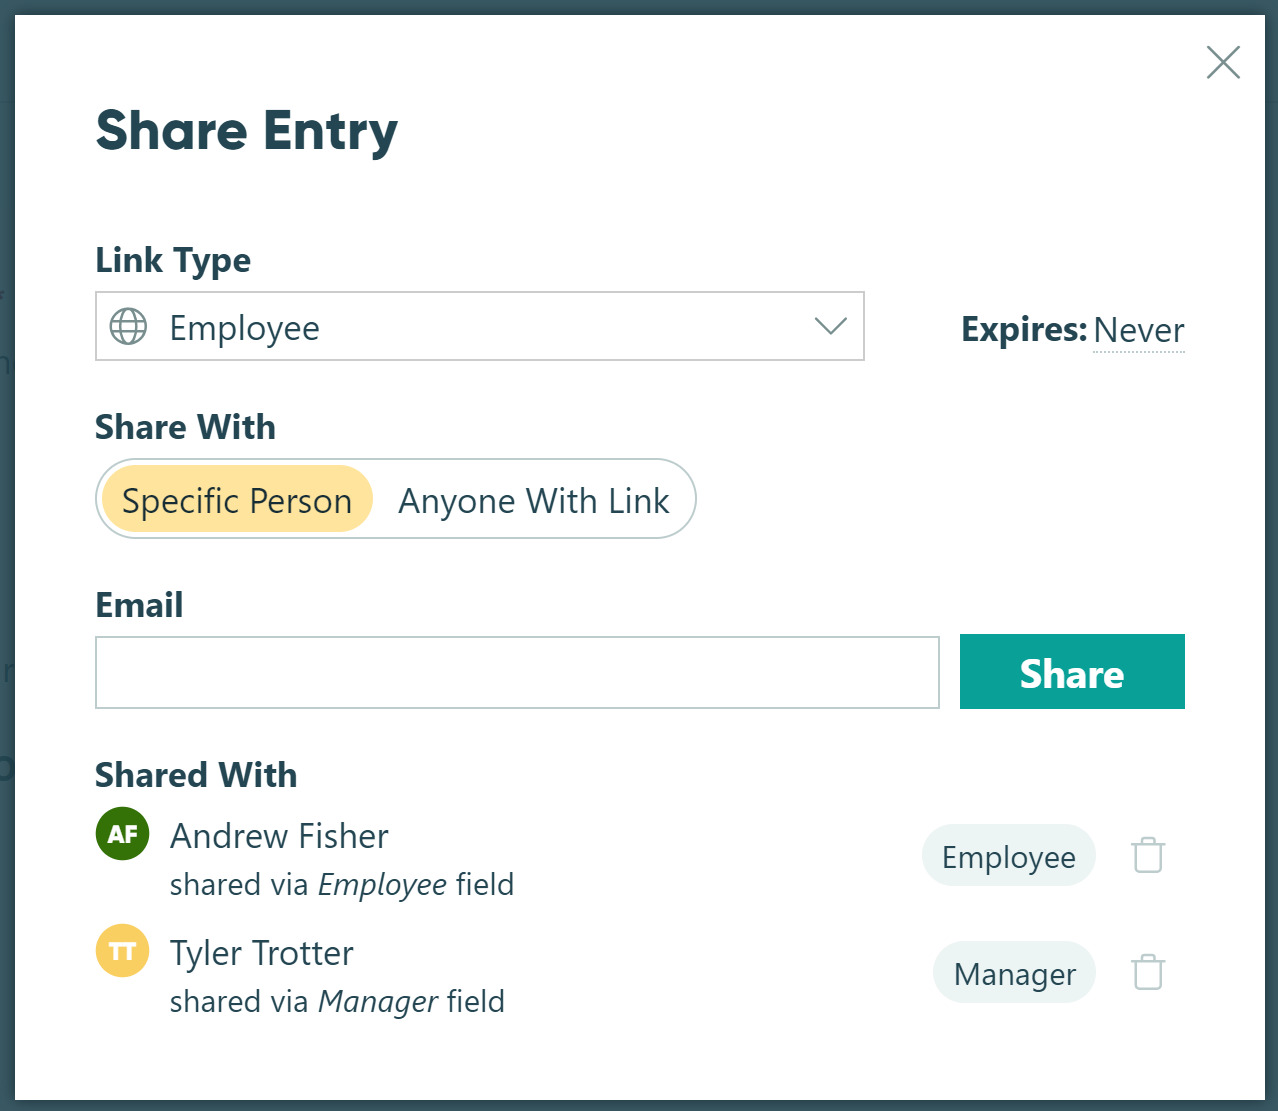This screenshot has width=1278, height=1111.
Task: Switch sharing to Anyone With Link
Action: click(x=533, y=500)
